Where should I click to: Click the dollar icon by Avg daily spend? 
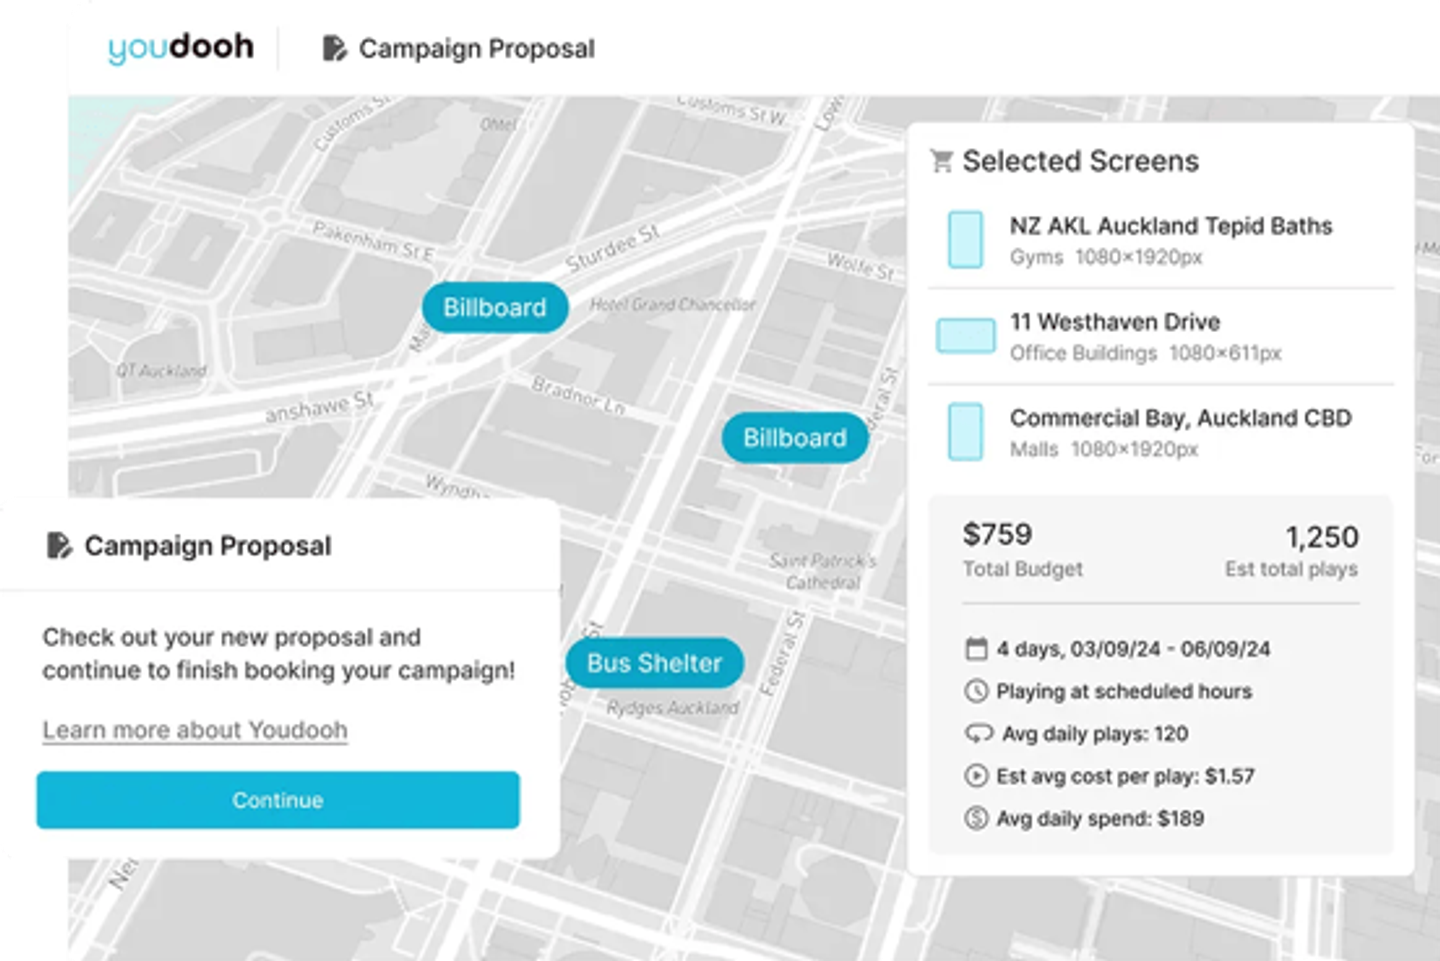(976, 818)
